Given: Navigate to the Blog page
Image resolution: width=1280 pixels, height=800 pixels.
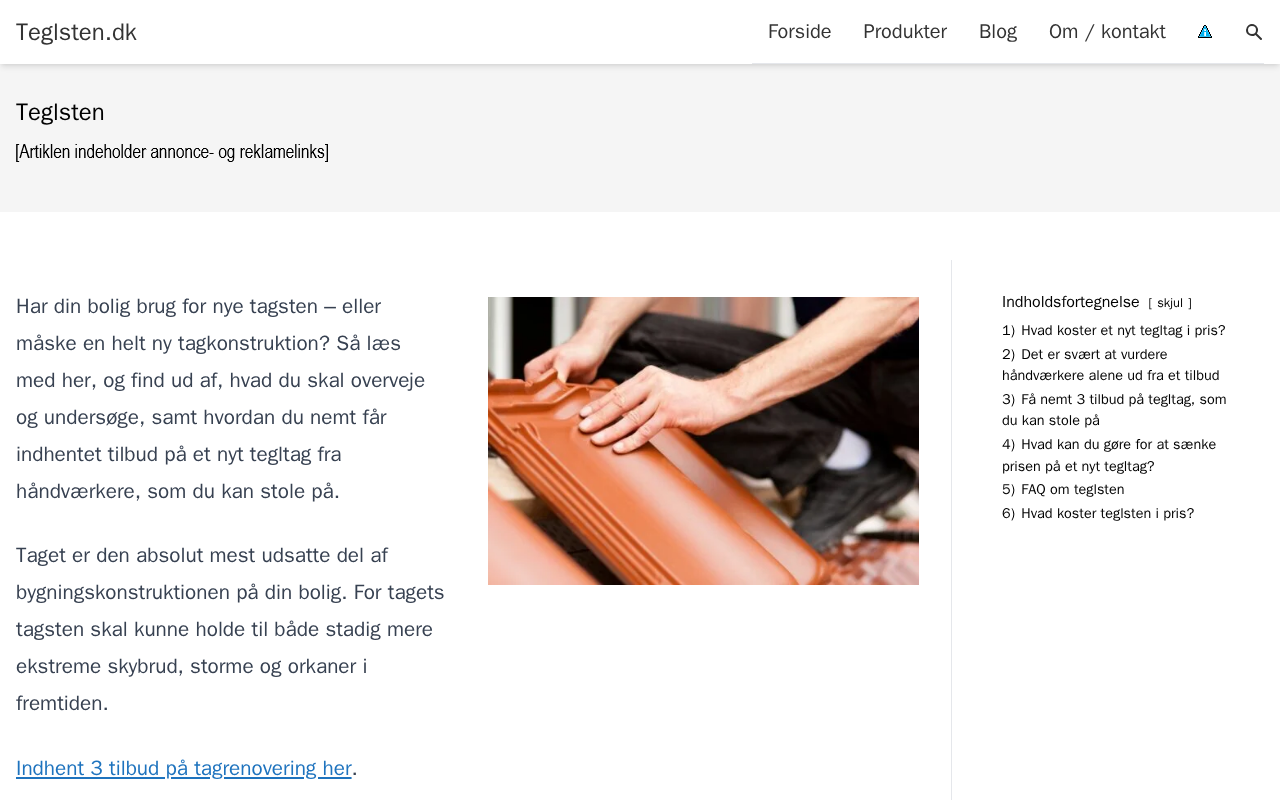Looking at the screenshot, I should click(998, 32).
